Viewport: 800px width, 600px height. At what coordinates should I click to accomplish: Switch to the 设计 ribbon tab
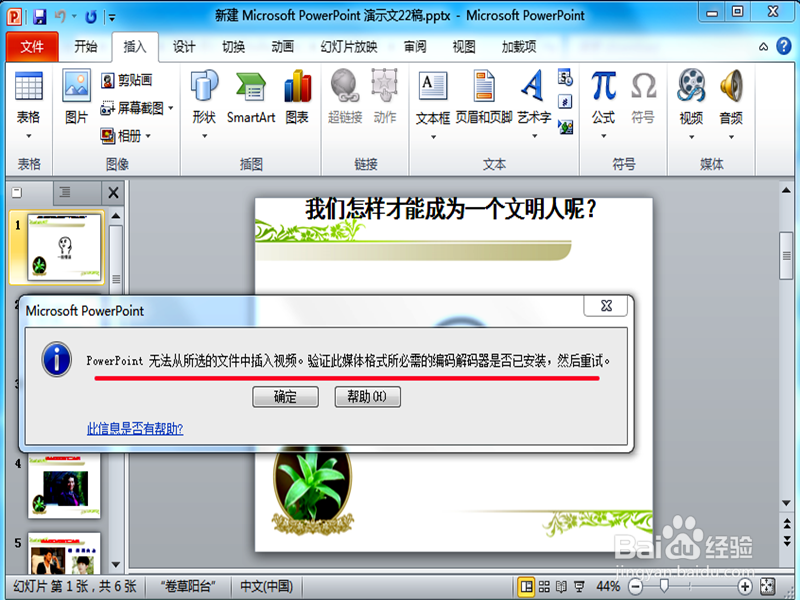184,47
